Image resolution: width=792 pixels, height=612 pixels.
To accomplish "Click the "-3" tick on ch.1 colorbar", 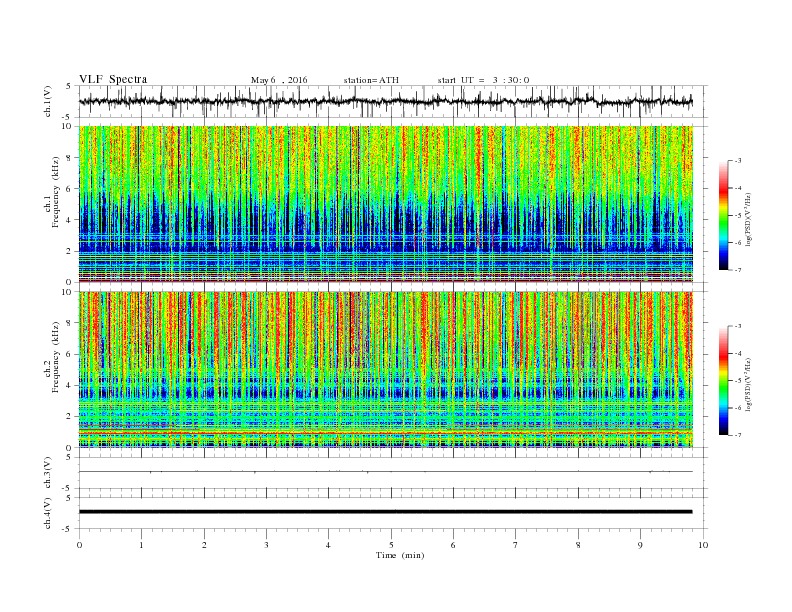I will (738, 161).
